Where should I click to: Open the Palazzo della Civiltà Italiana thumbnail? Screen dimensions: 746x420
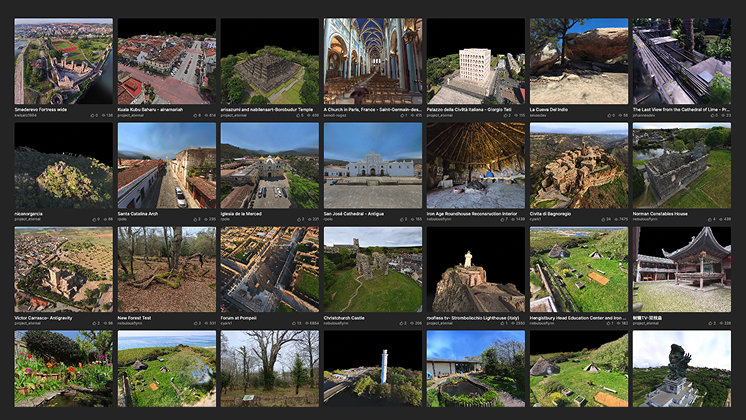pos(476,61)
